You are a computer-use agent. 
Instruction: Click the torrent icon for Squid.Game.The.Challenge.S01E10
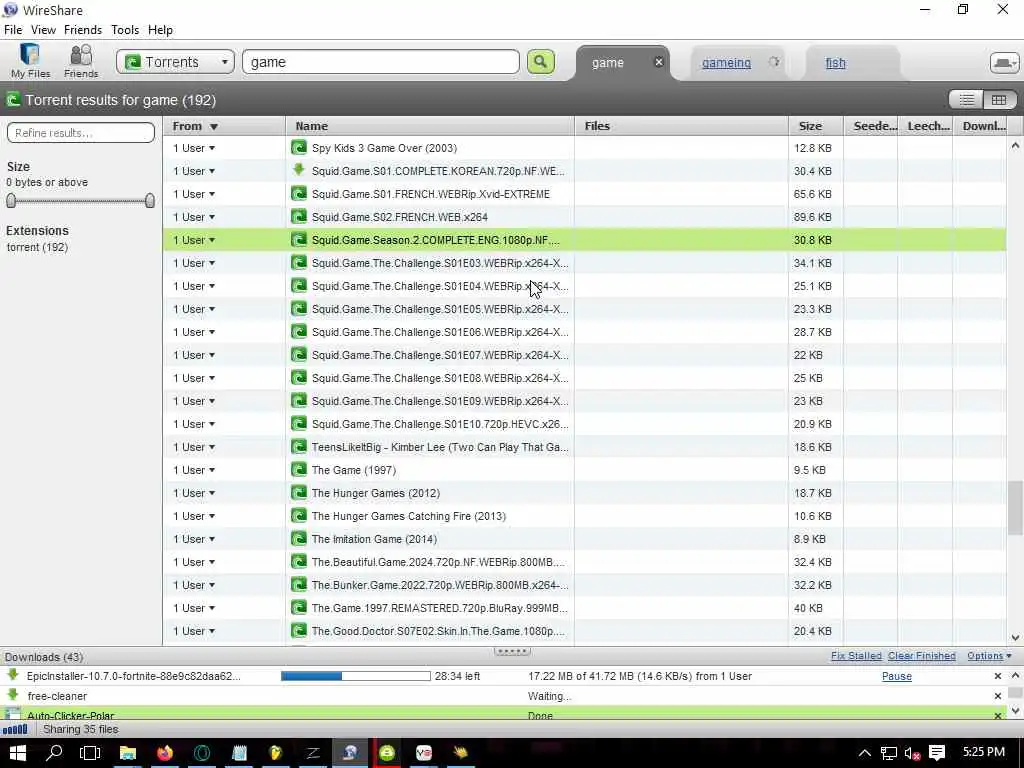299,423
